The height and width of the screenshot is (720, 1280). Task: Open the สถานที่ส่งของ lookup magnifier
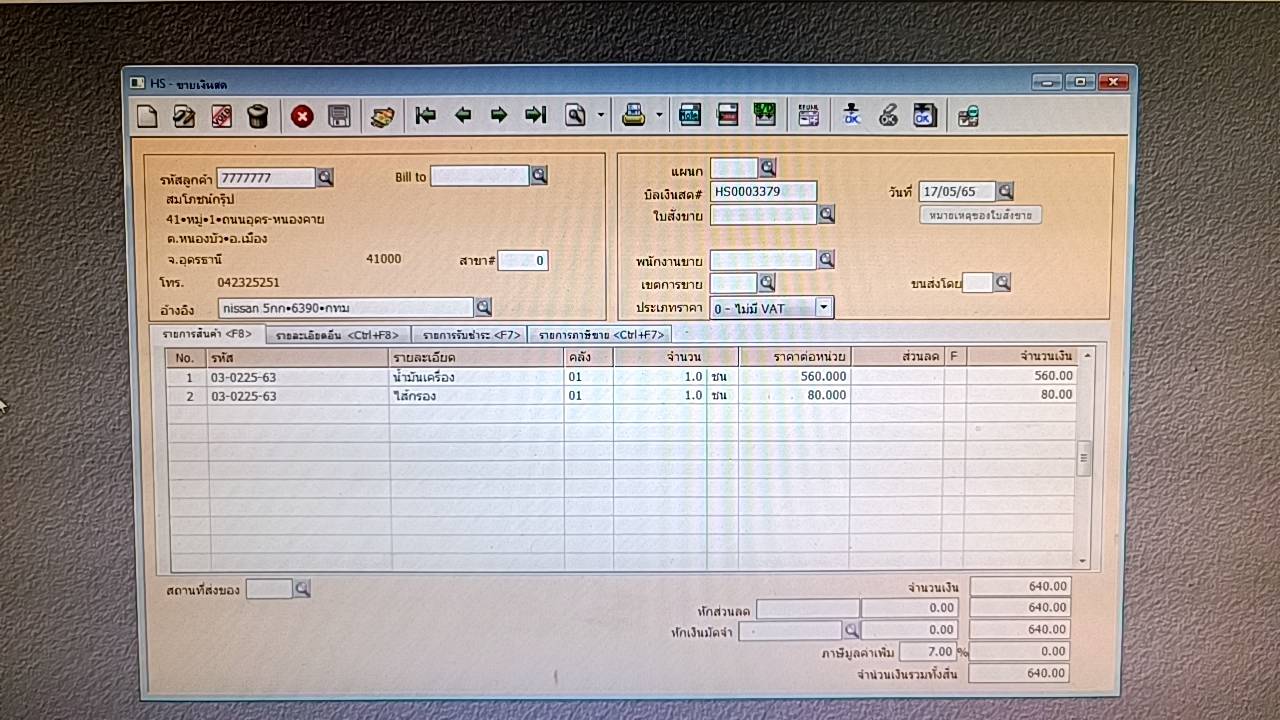point(302,590)
